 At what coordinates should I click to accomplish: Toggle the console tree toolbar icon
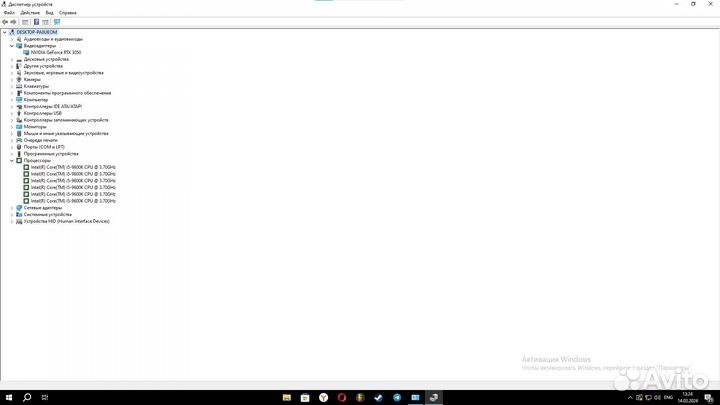[x=25, y=22]
